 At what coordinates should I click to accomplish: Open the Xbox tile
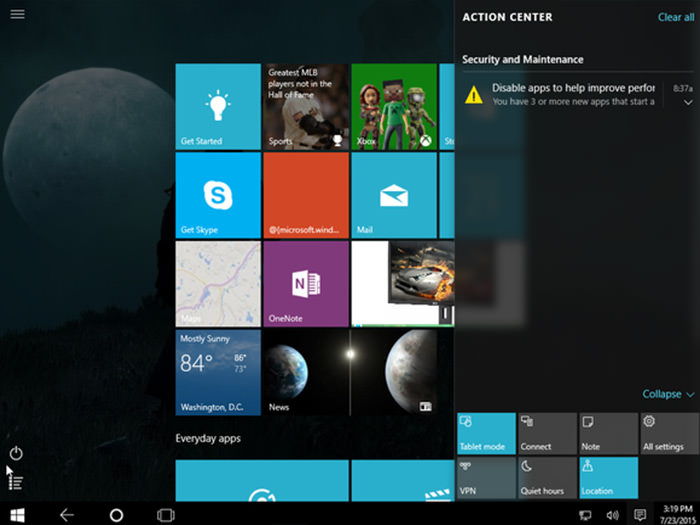coord(394,107)
